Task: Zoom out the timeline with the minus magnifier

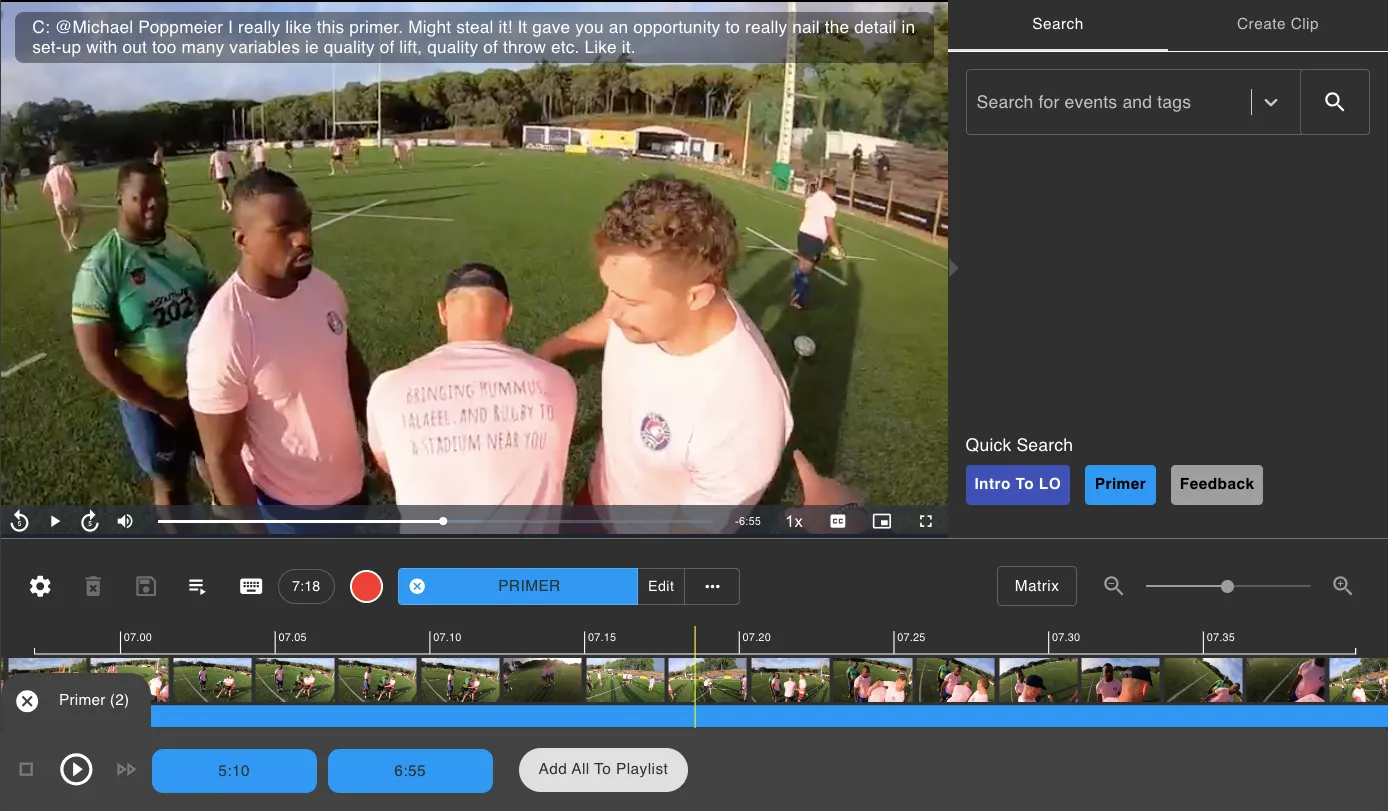Action: click(x=1113, y=586)
